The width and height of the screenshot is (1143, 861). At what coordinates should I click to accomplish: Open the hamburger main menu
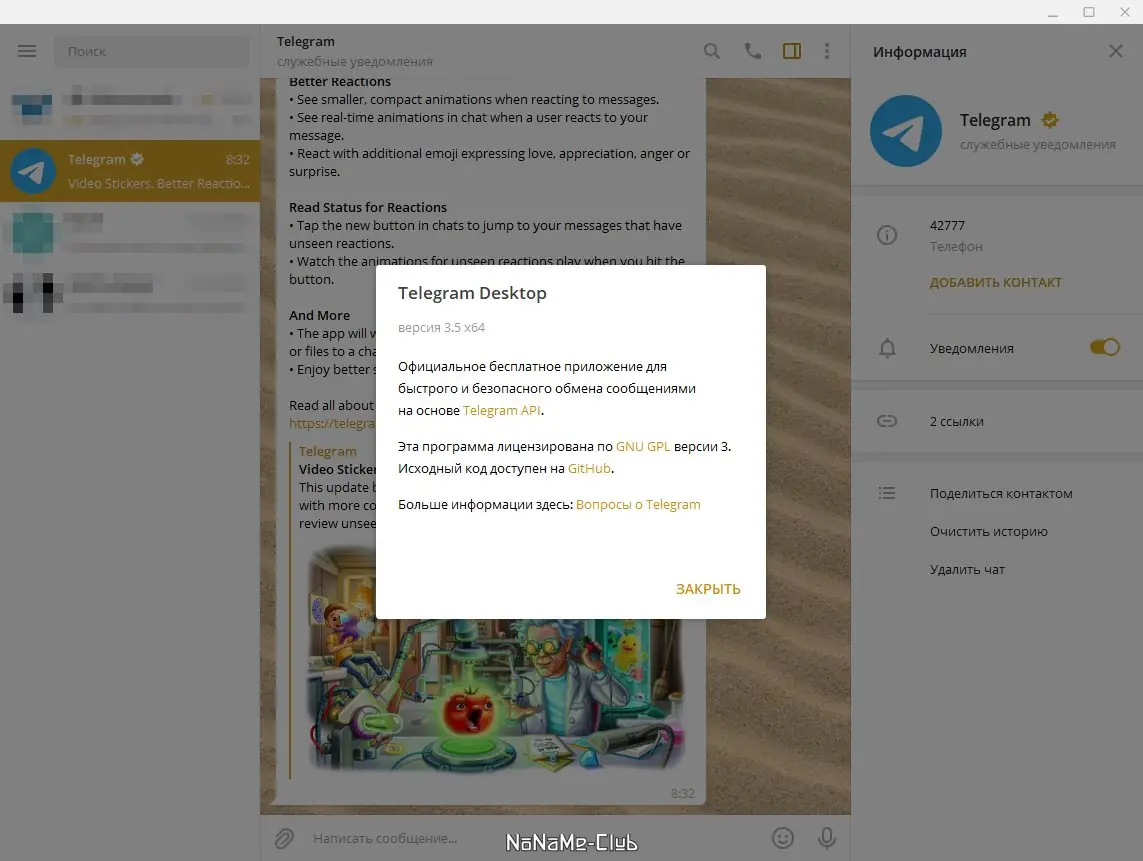[27, 51]
